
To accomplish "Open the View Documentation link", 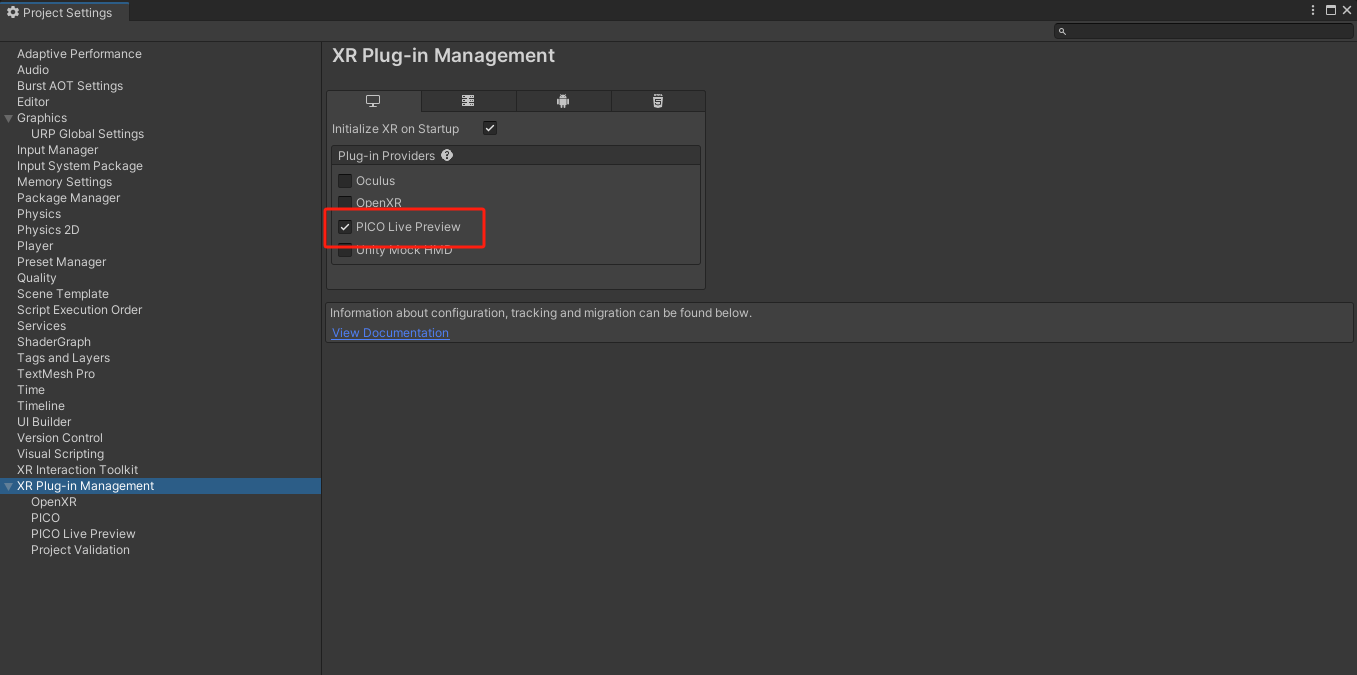I will [390, 333].
